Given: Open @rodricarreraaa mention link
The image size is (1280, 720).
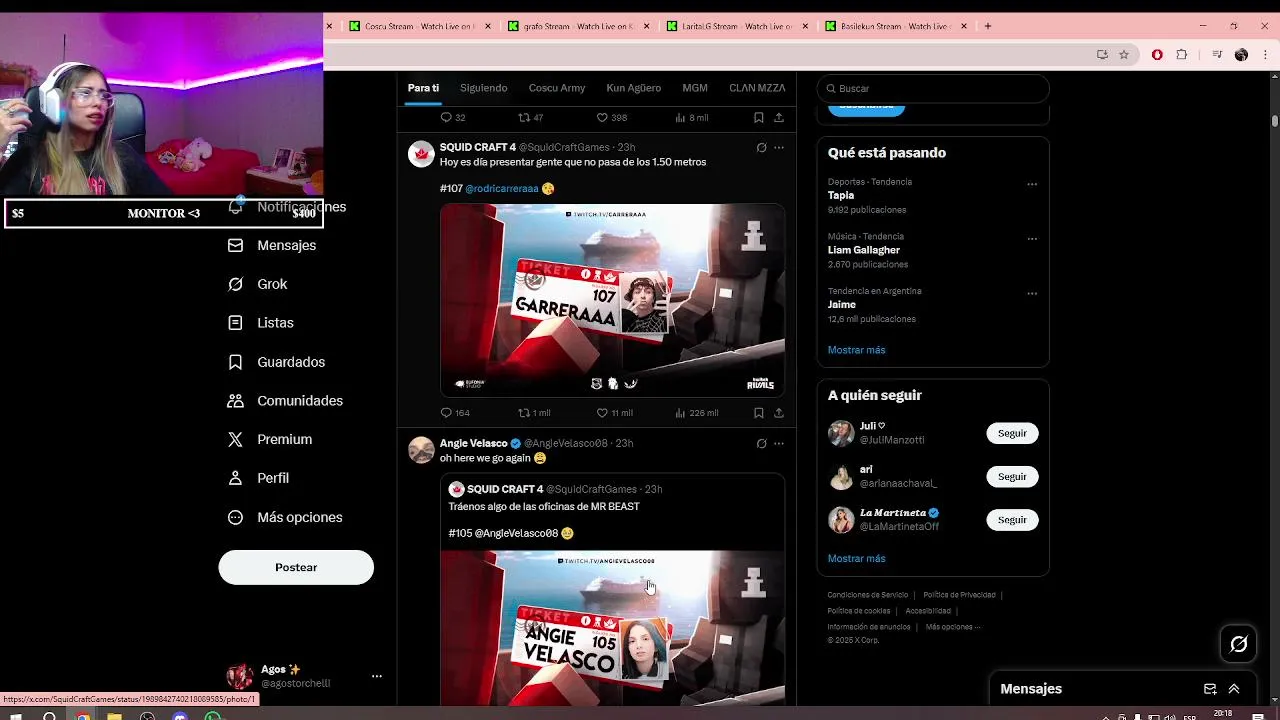Looking at the screenshot, I should pyautogui.click(x=502, y=188).
